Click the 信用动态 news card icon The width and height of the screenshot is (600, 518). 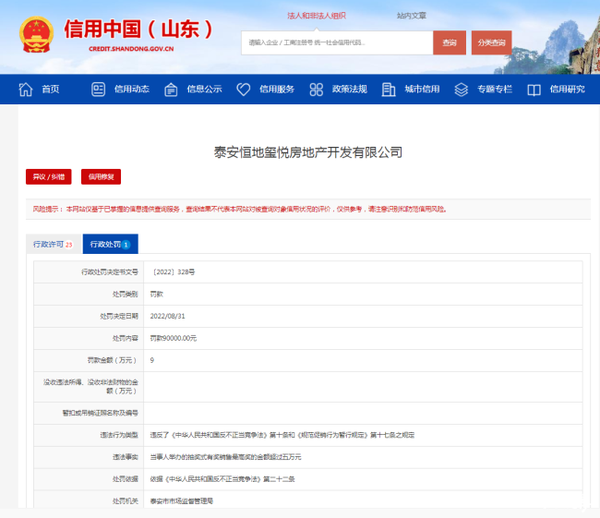pyautogui.click(x=98, y=90)
